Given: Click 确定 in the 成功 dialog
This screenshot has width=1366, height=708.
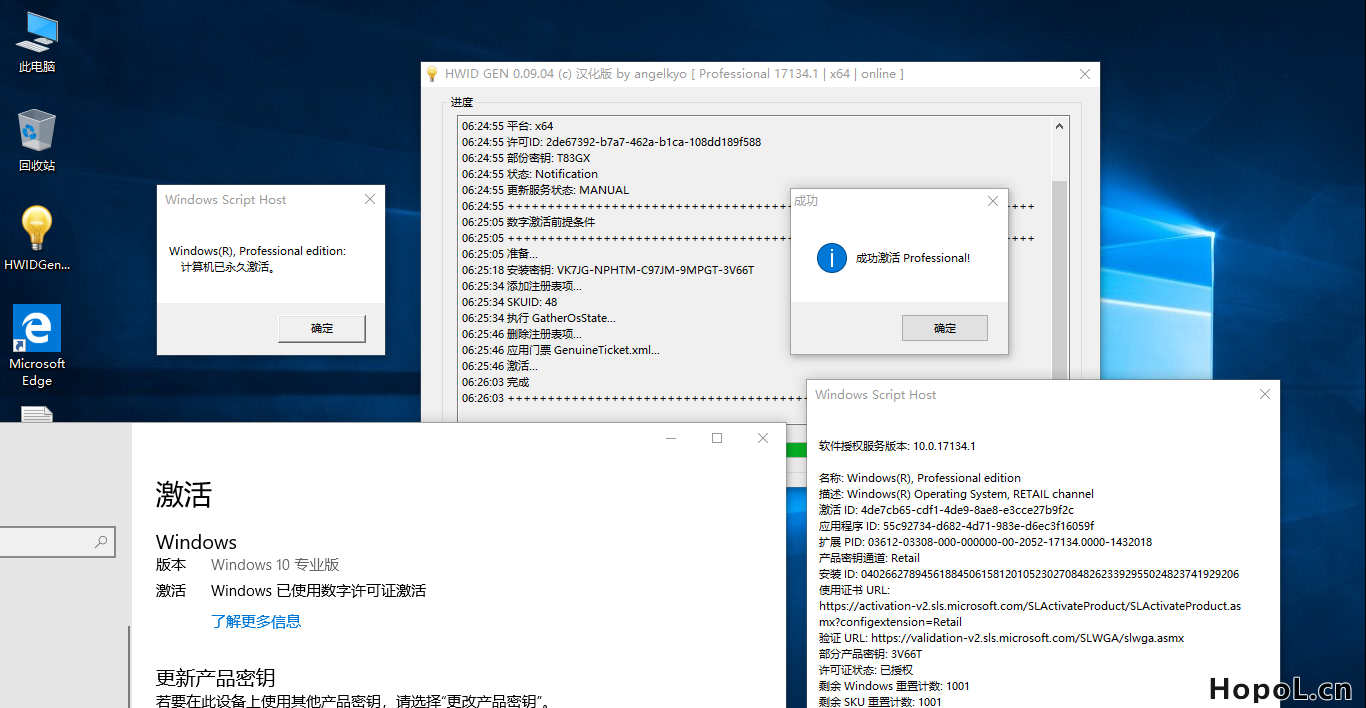Looking at the screenshot, I should tap(945, 328).
